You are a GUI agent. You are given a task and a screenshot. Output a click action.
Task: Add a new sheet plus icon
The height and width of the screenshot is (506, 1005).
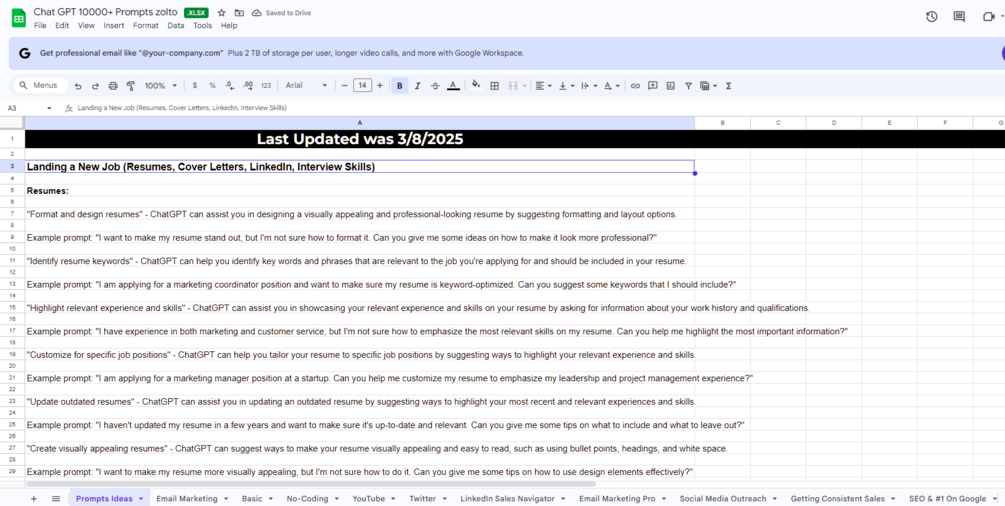[34, 498]
